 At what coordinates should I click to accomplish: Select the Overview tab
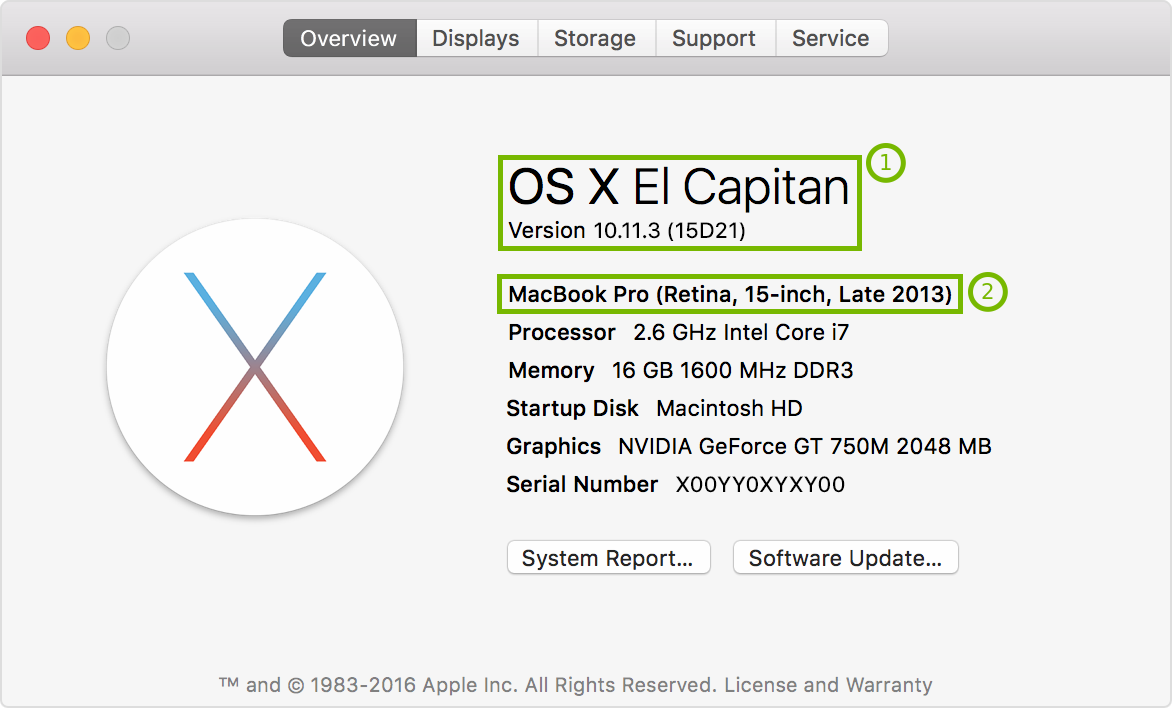(348, 38)
